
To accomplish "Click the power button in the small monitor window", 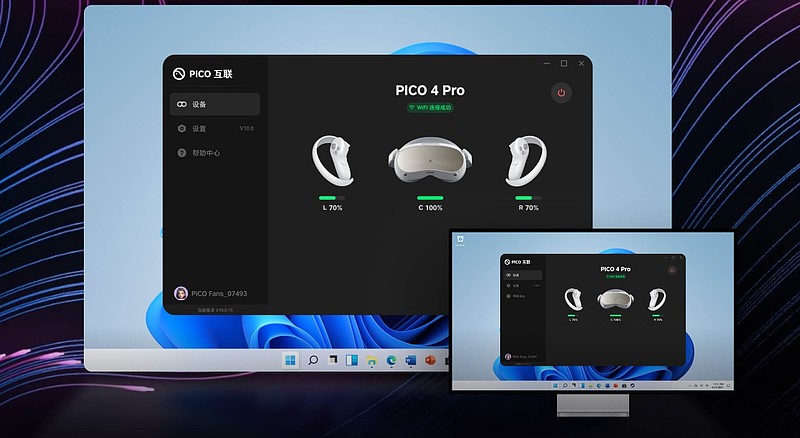I will pos(672,270).
